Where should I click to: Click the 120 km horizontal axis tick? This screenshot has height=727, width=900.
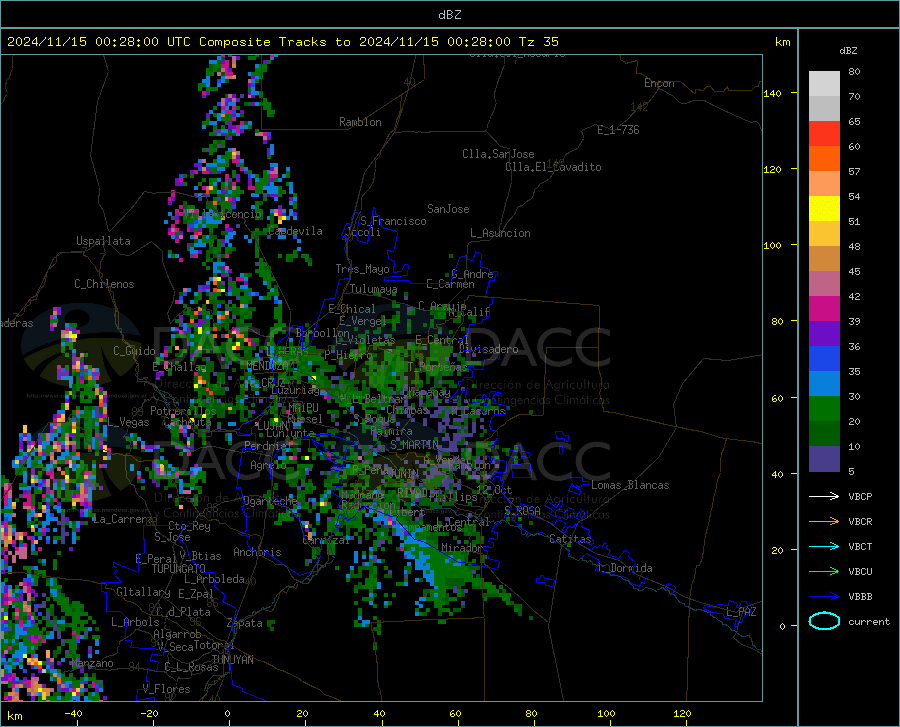click(682, 714)
